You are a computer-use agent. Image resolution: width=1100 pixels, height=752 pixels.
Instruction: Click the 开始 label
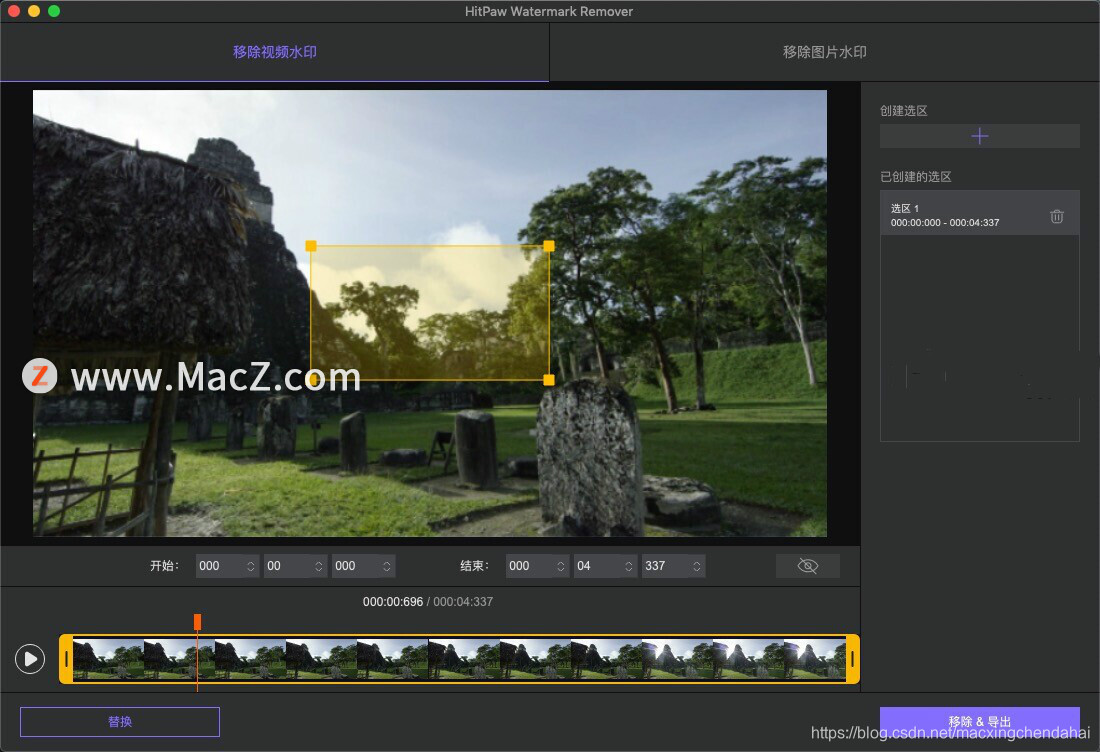pyautogui.click(x=165, y=566)
